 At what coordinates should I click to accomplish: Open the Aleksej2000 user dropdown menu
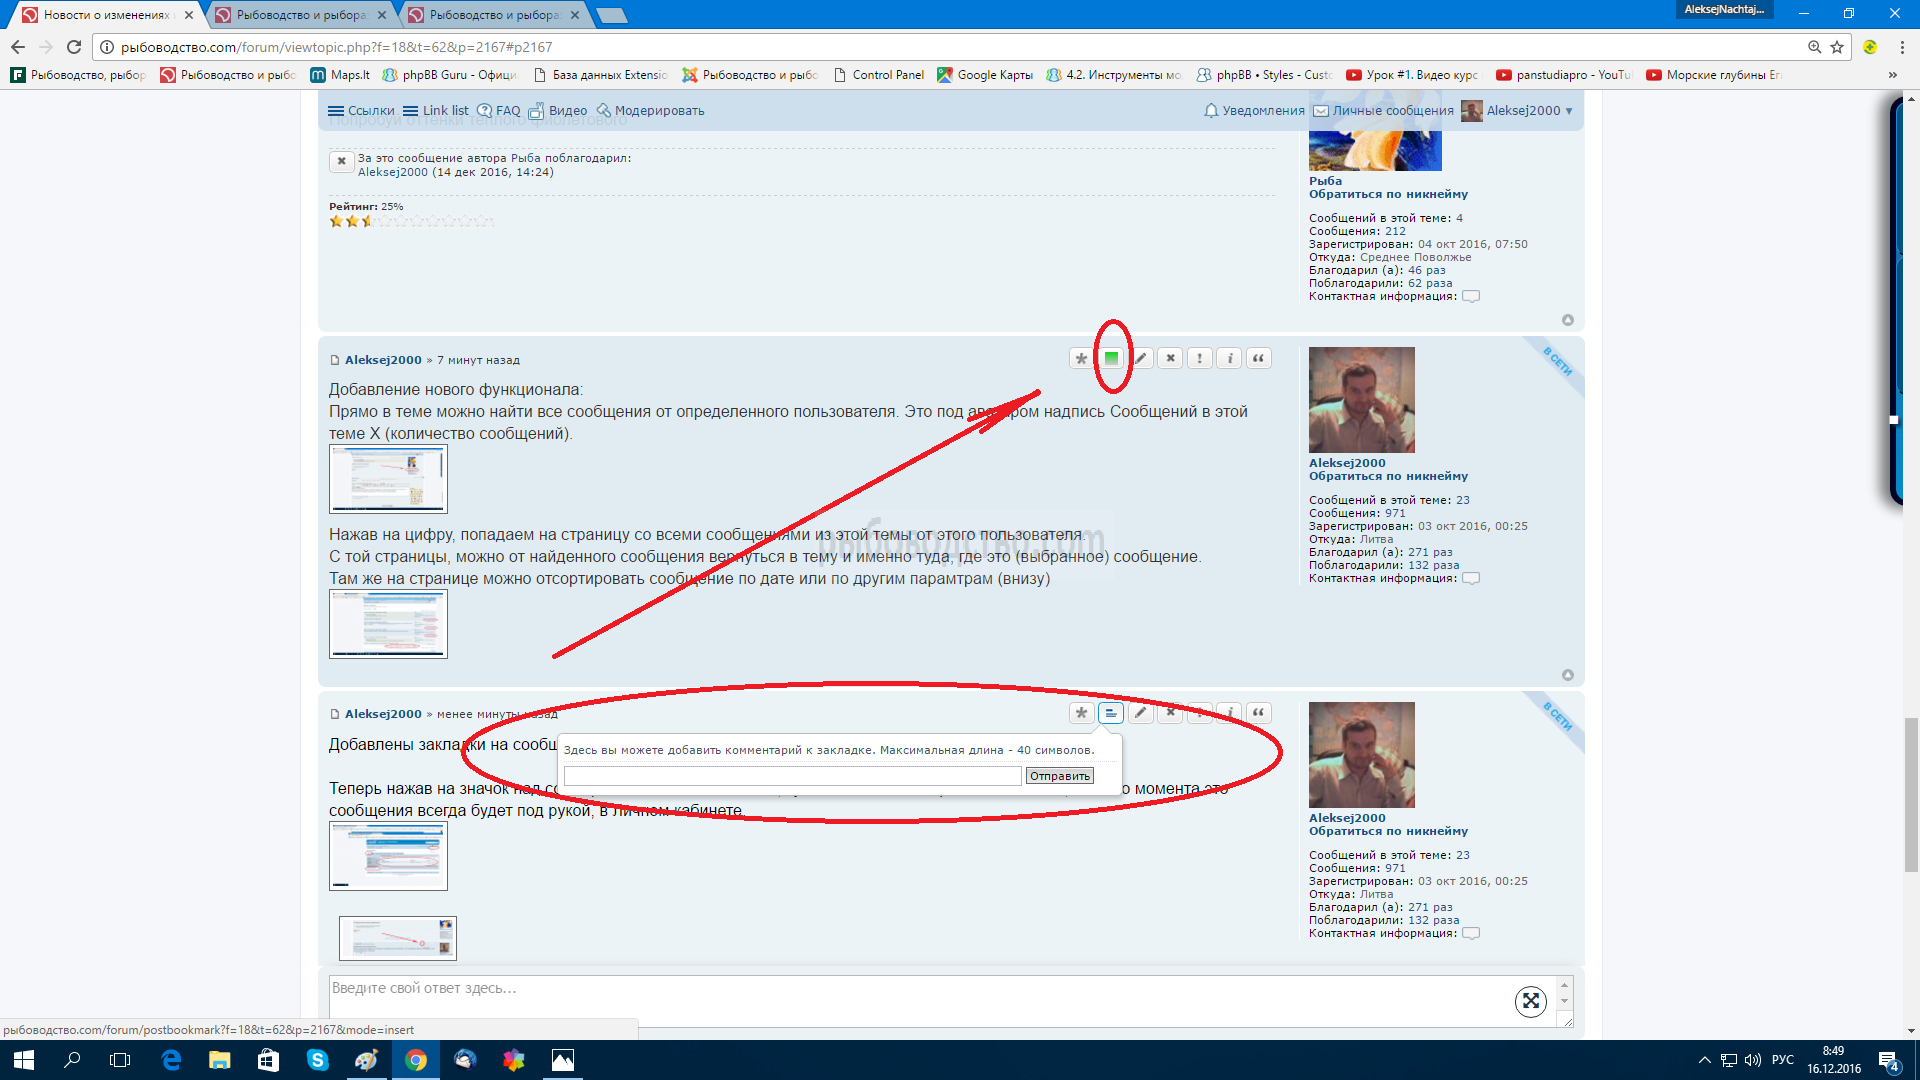1517,111
